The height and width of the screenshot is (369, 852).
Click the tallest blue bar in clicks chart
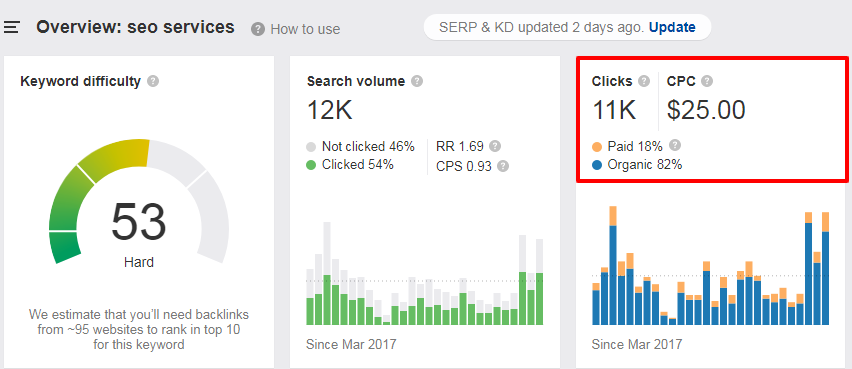(808, 274)
